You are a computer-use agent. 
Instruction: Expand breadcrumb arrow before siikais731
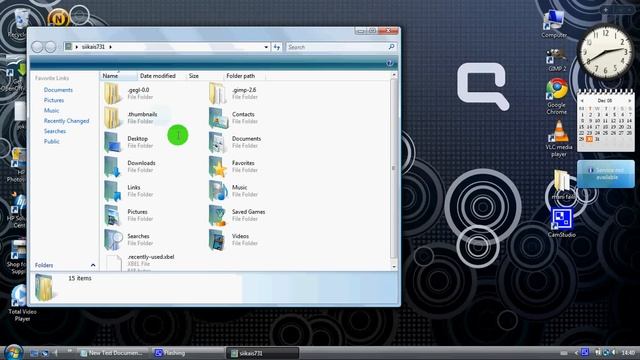click(x=76, y=47)
